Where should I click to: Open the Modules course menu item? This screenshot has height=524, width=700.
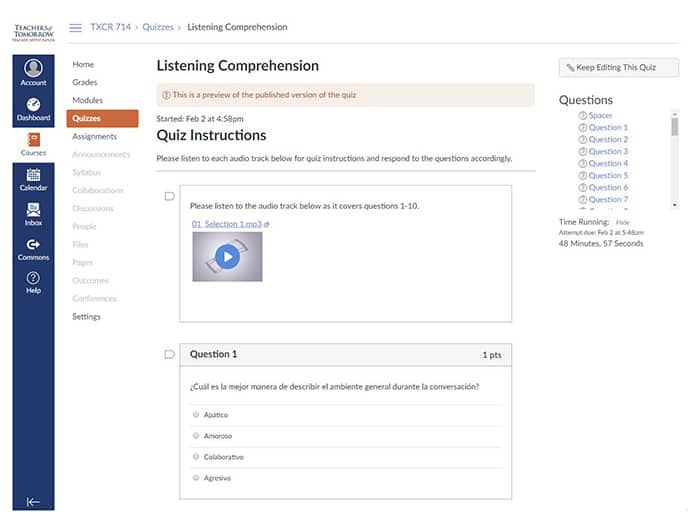(x=87, y=100)
